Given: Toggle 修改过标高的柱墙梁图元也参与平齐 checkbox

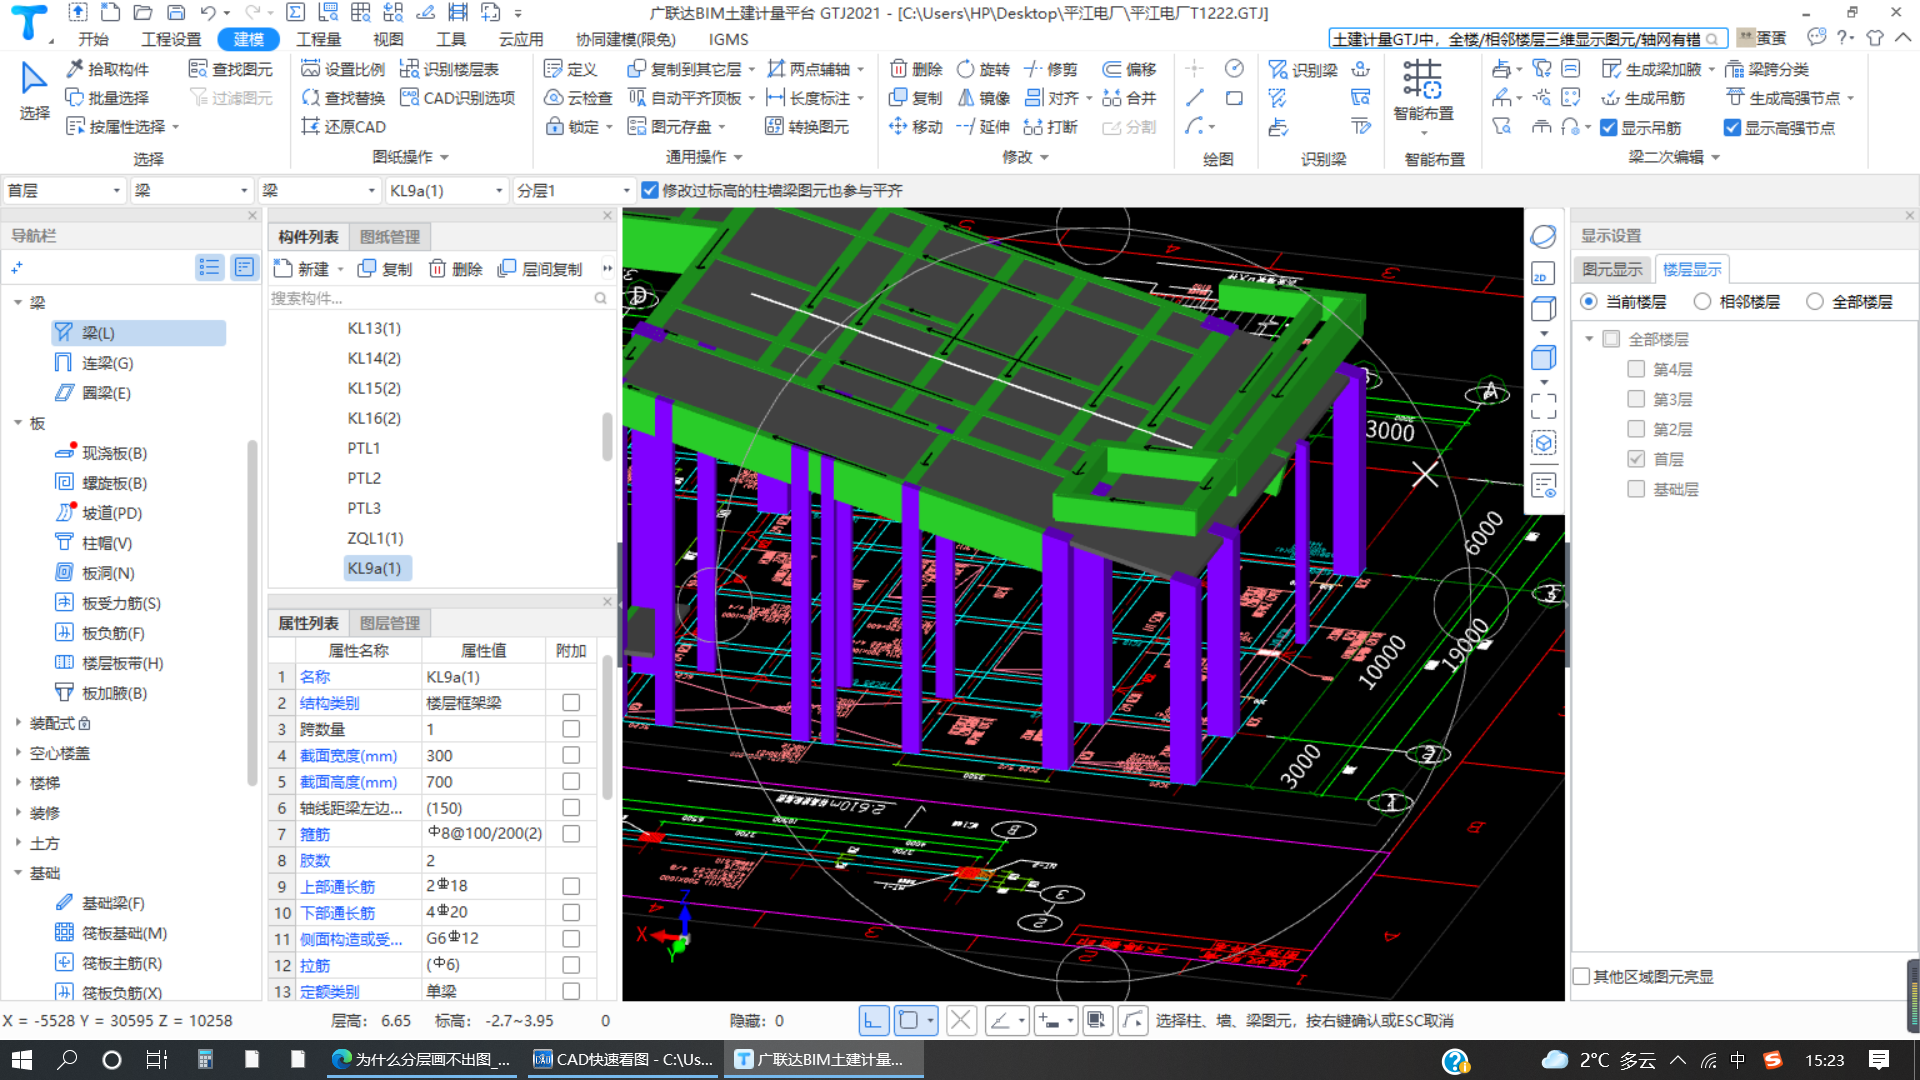Looking at the screenshot, I should pos(650,190).
